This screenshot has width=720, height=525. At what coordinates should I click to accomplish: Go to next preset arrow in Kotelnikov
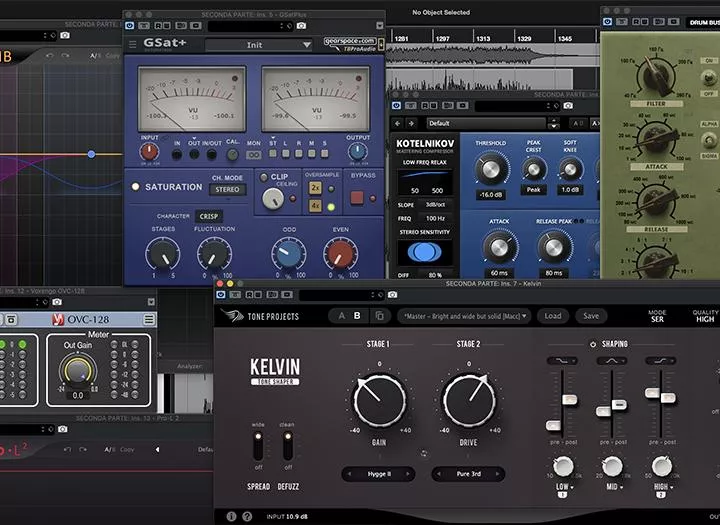coord(411,123)
